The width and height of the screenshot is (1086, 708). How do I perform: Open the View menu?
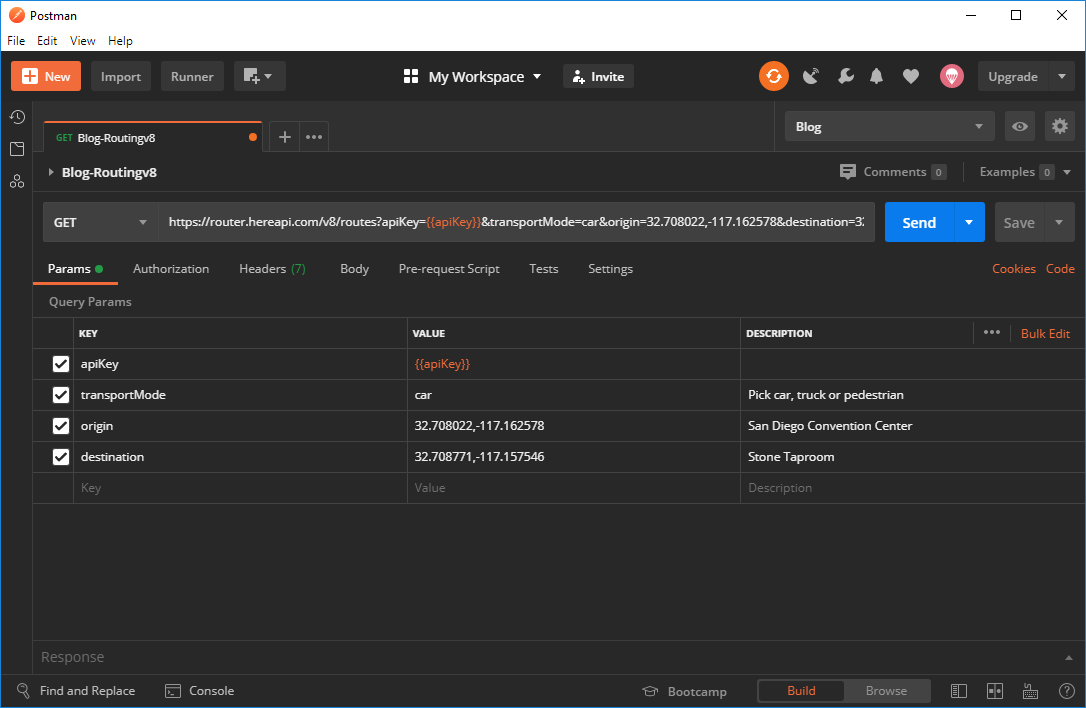pyautogui.click(x=82, y=41)
